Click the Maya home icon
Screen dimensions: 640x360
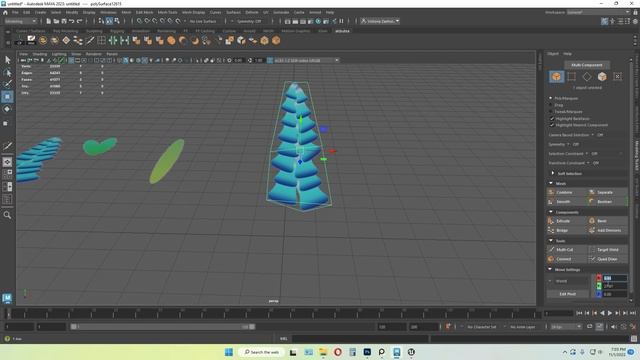click(5, 13)
